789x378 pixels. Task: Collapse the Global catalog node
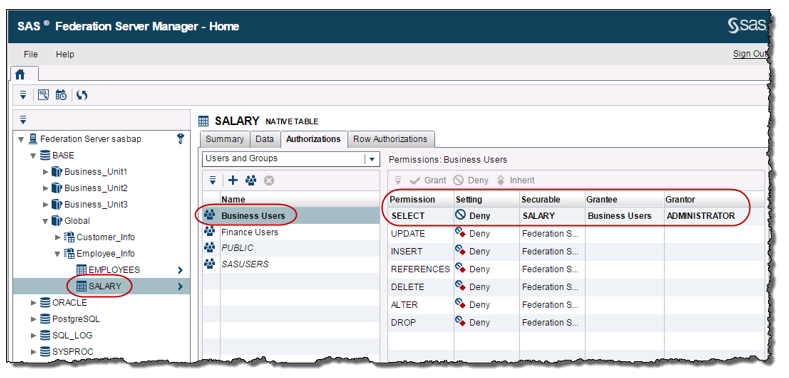point(46,221)
